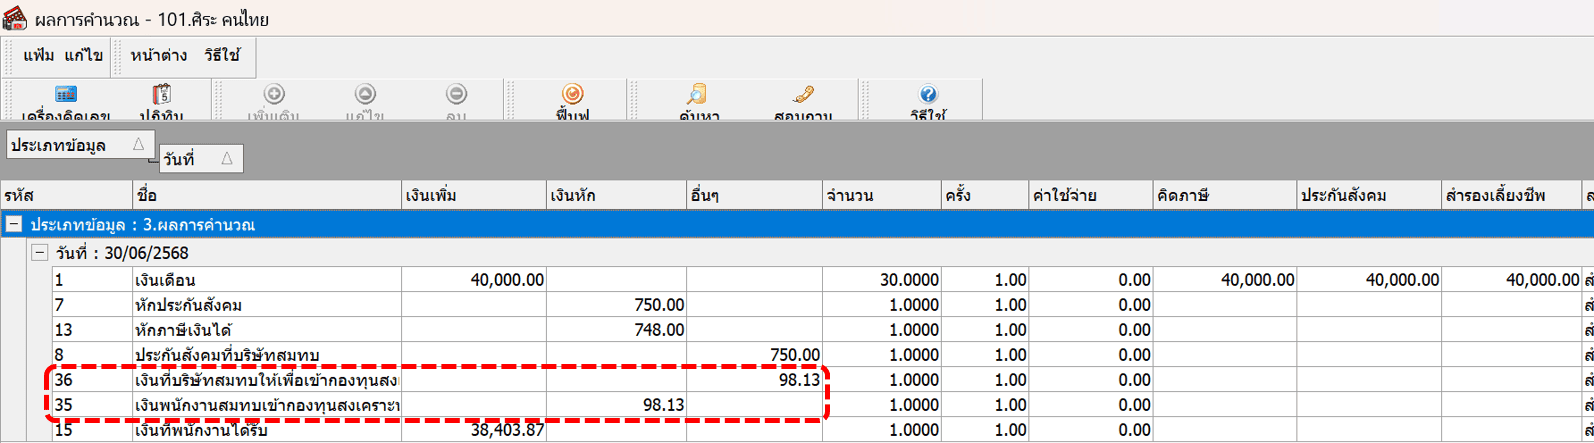Toggle sort on ประเภทข้อมูล grouping box
Screen dimensions: 1594x443
point(75,145)
